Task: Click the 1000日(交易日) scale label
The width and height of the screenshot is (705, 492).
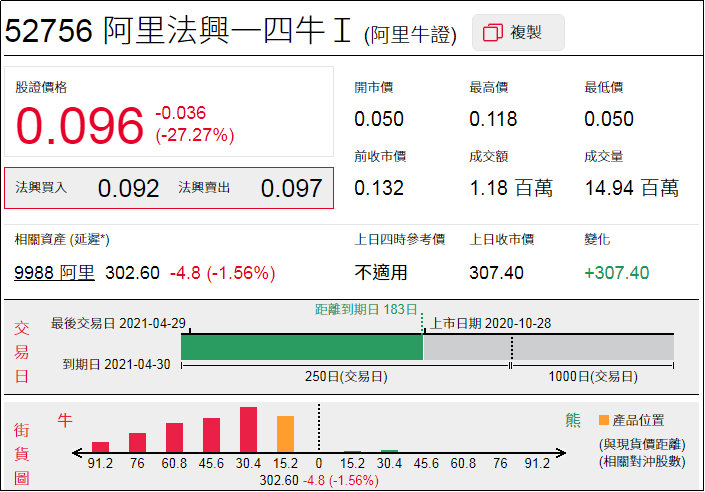Action: 593,376
